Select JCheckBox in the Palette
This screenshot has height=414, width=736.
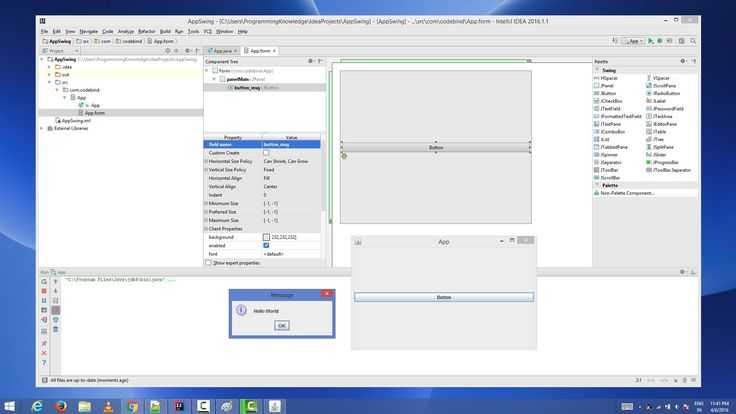[x=612, y=101]
